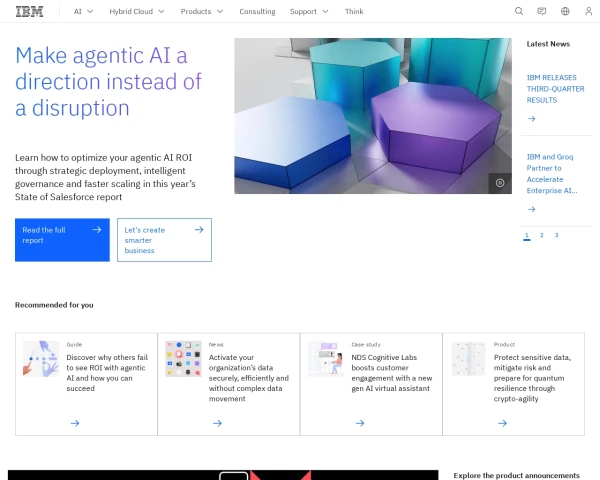Go to Latest News page 3

[x=556, y=235]
